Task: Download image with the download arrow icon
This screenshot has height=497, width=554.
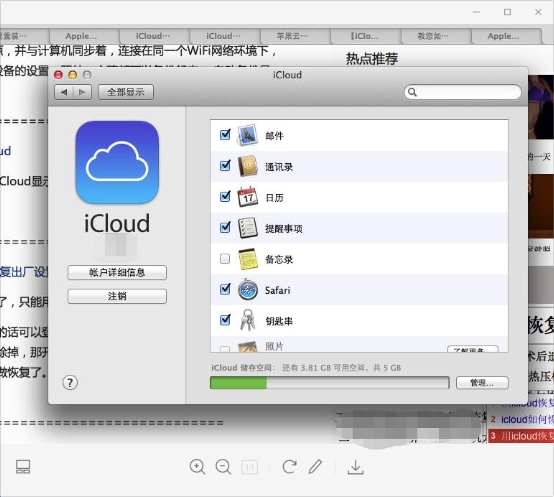Action: pyautogui.click(x=355, y=467)
